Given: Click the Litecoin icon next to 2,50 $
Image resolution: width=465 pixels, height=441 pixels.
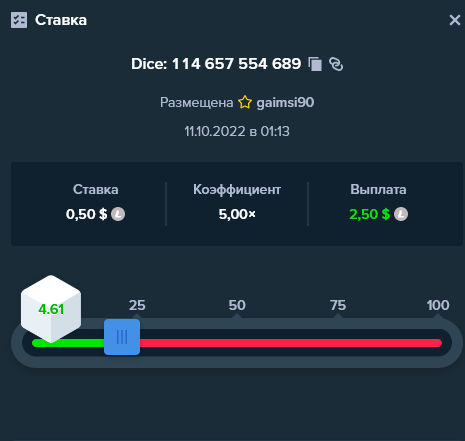Looking at the screenshot, I should tap(401, 214).
